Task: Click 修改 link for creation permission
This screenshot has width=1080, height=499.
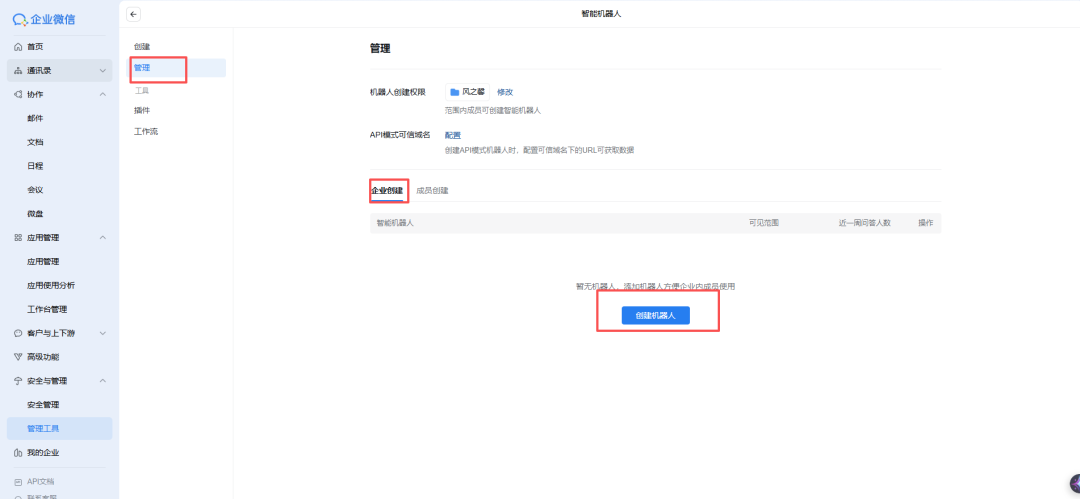Action: [x=505, y=92]
